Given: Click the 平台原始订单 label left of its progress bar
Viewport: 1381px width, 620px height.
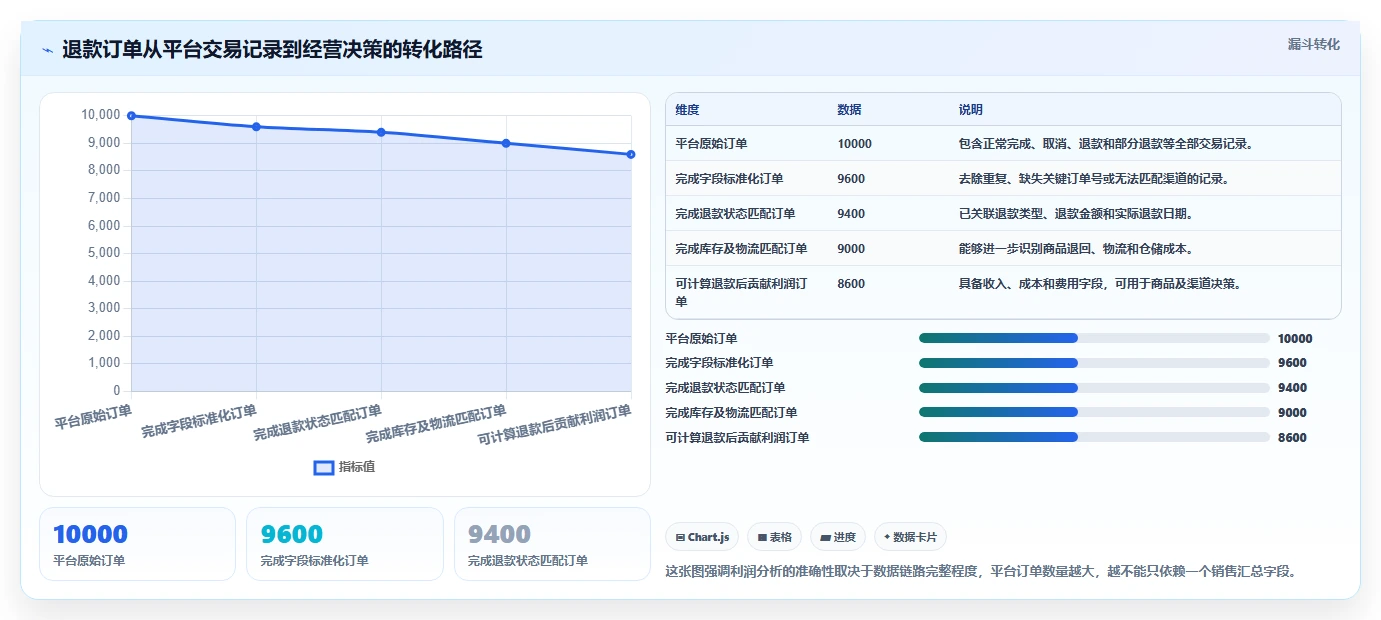Looking at the screenshot, I should (701, 339).
